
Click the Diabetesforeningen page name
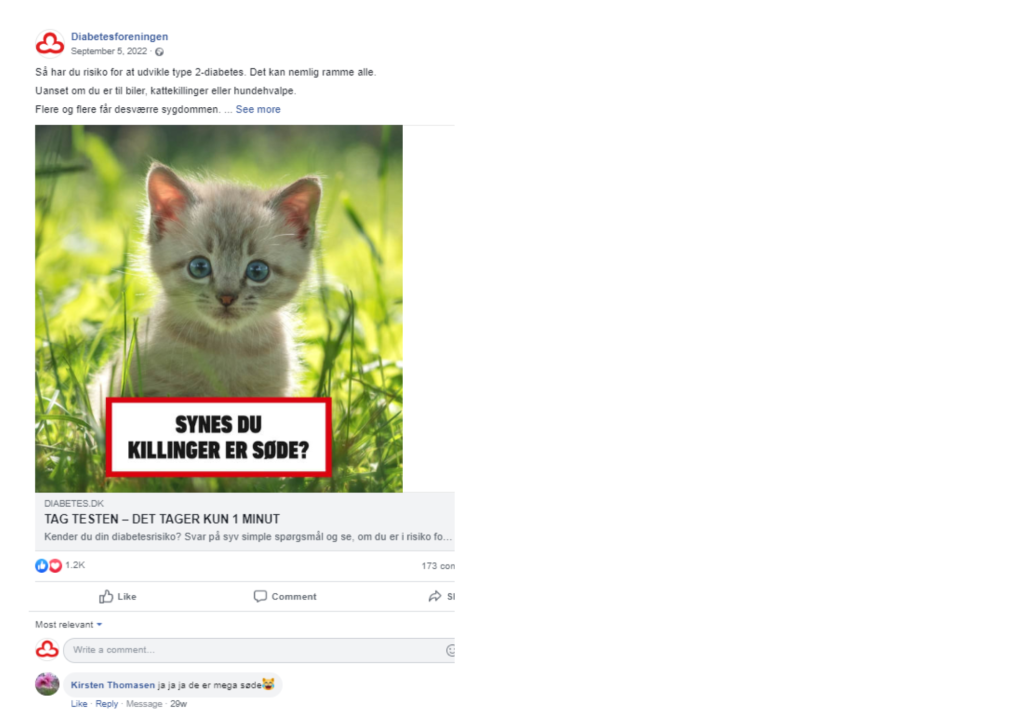(x=120, y=37)
